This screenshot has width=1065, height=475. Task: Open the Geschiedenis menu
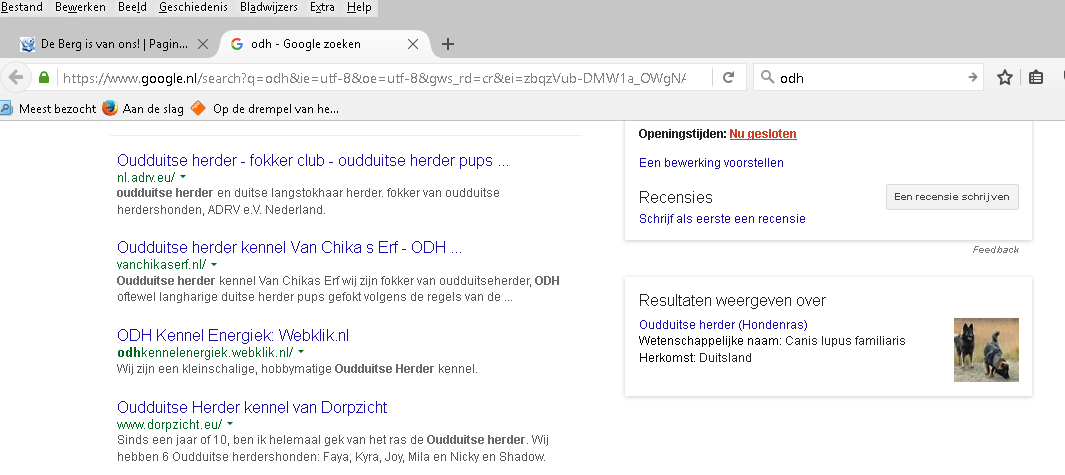click(193, 7)
